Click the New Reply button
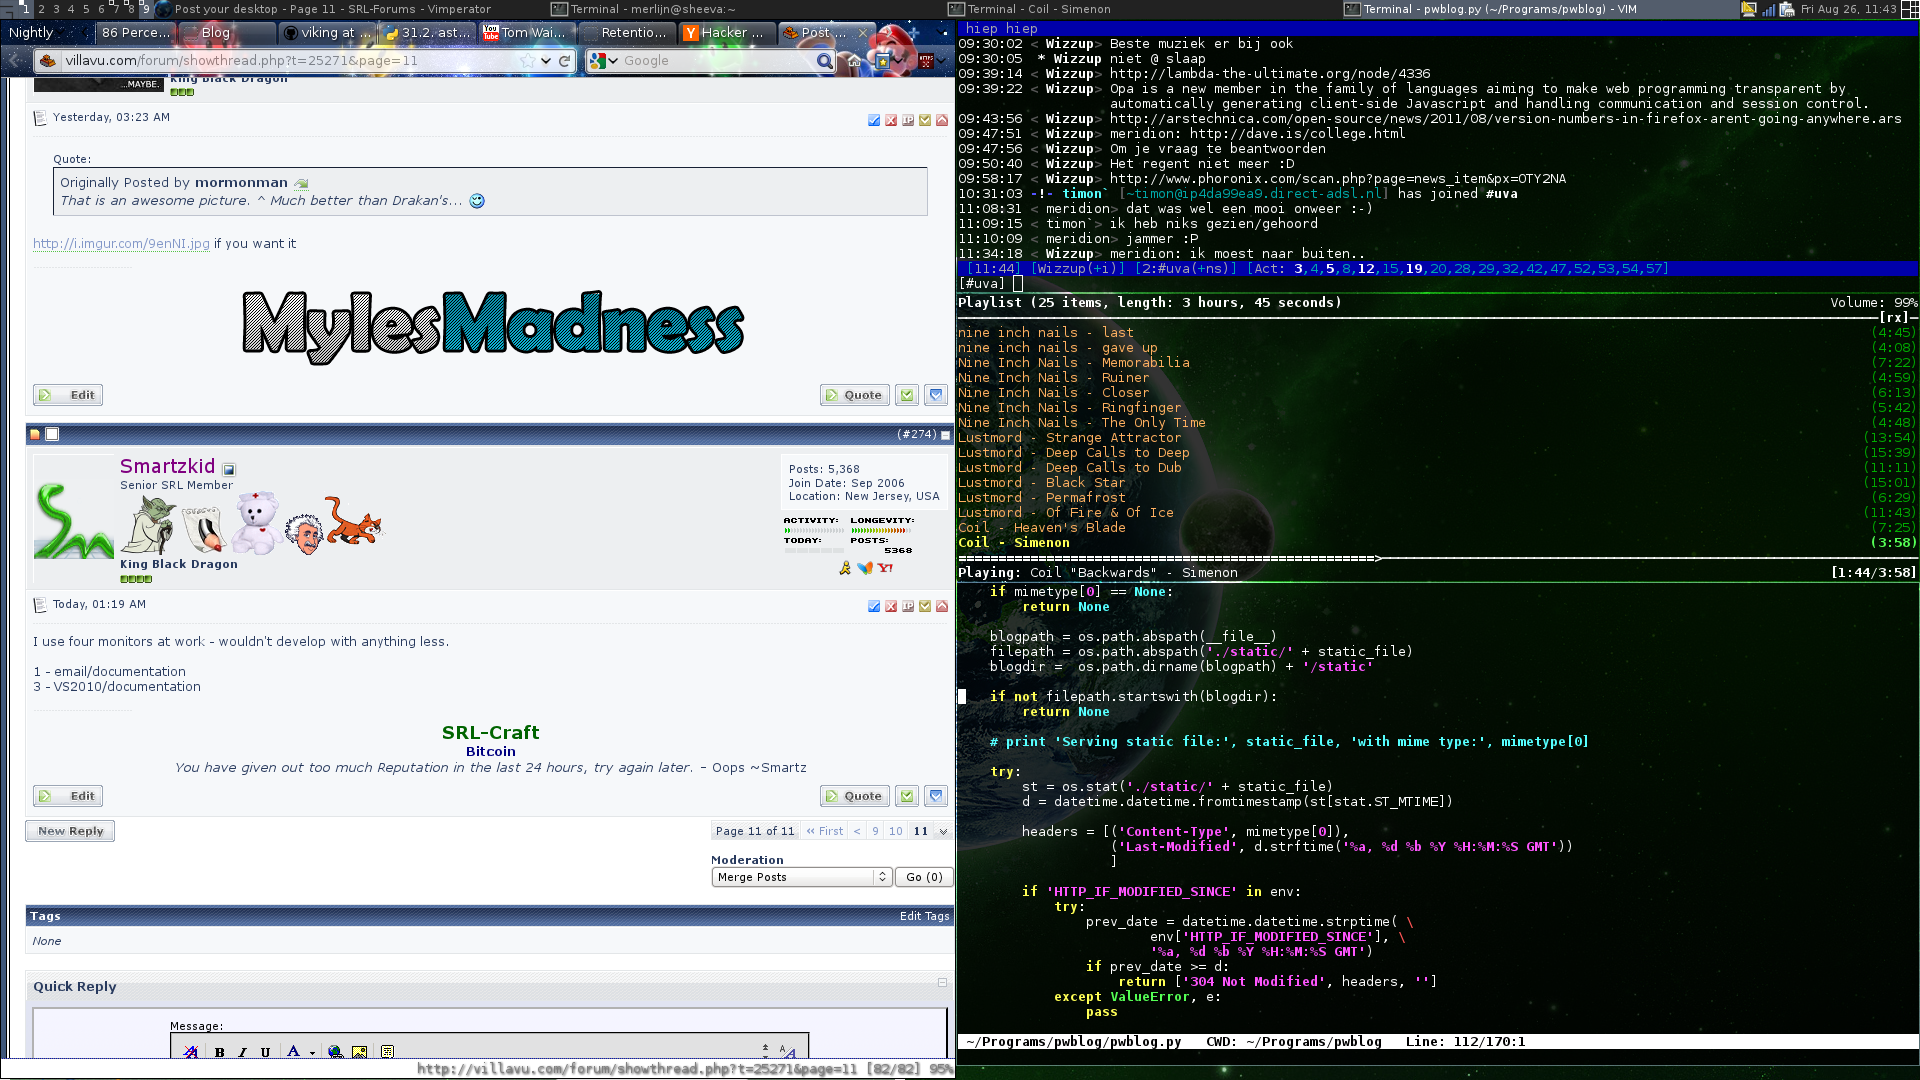The height and width of the screenshot is (1080, 1920). (x=70, y=831)
